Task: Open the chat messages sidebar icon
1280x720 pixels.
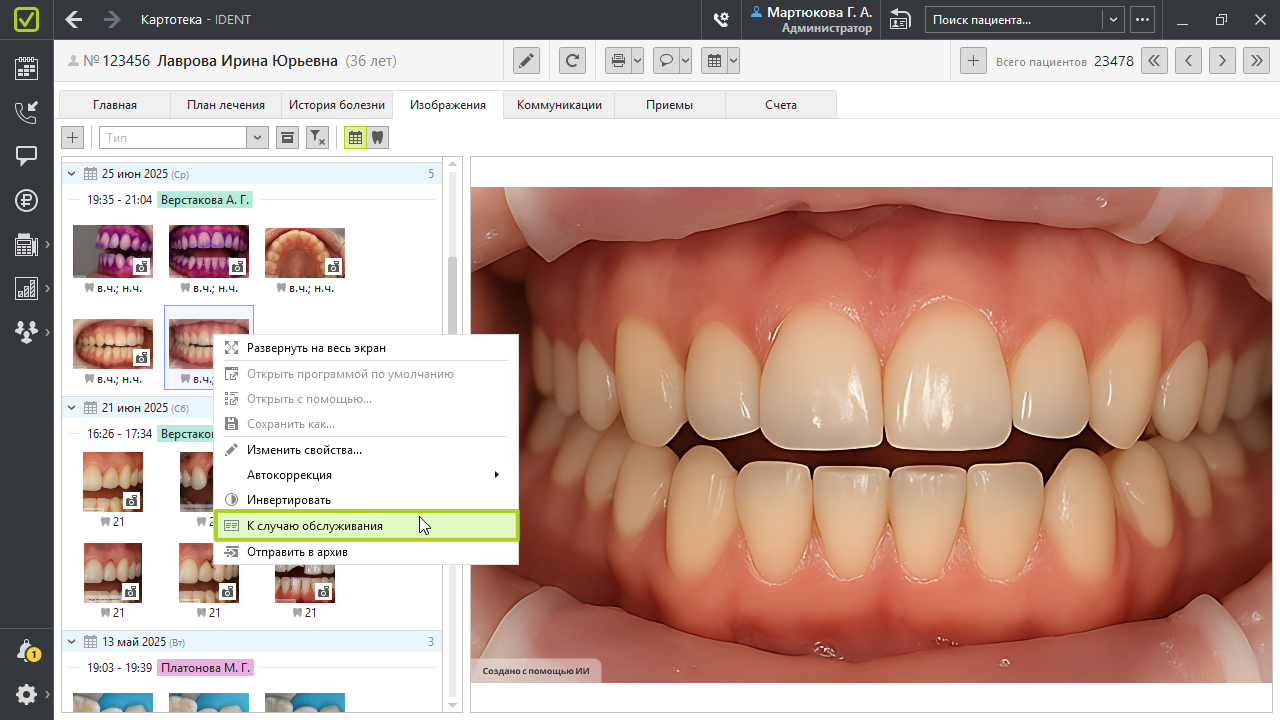Action: point(26,156)
